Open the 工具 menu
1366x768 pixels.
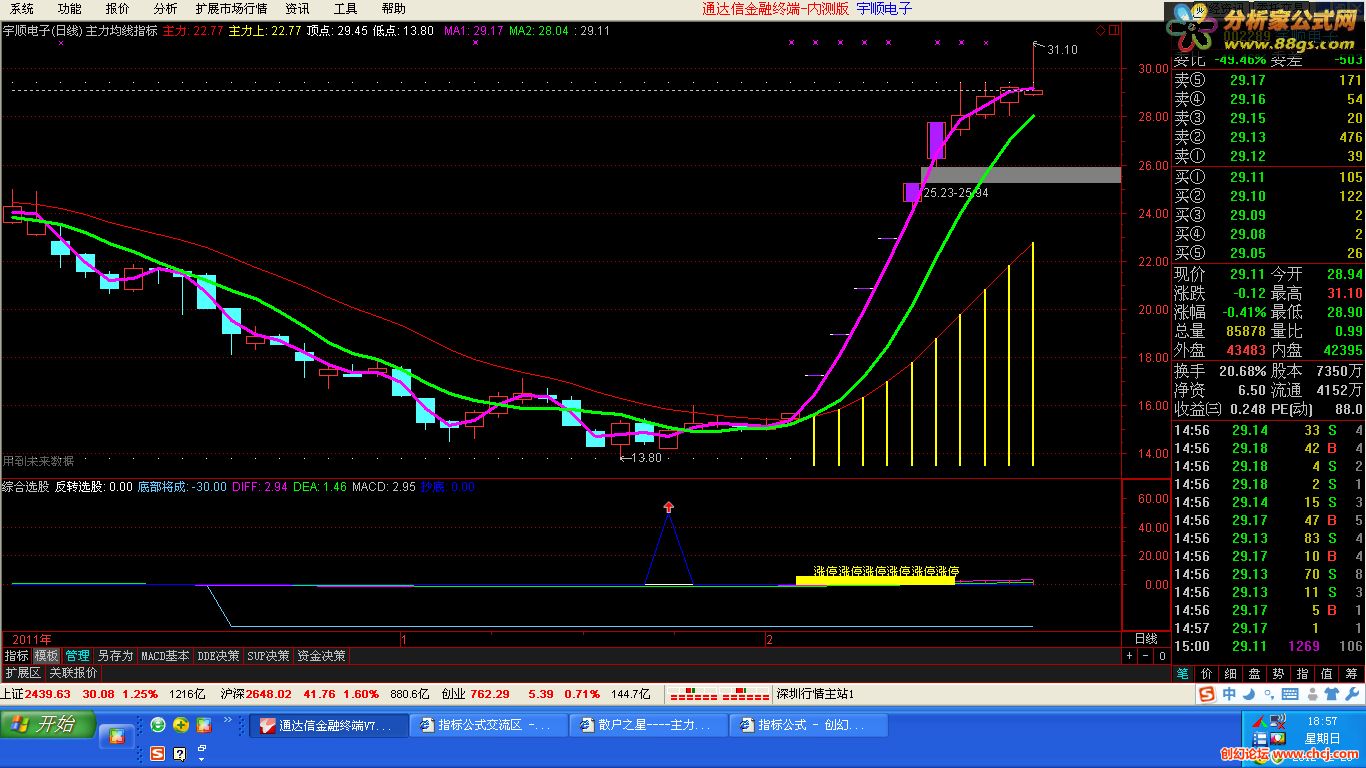[x=345, y=8]
